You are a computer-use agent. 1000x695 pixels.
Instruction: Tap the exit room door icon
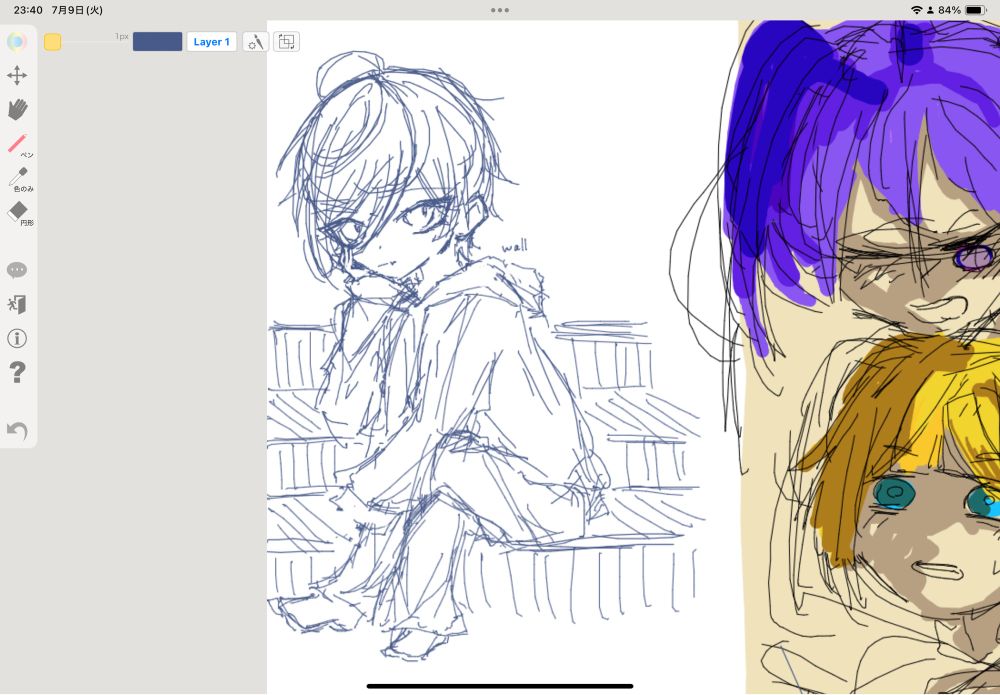(17, 304)
